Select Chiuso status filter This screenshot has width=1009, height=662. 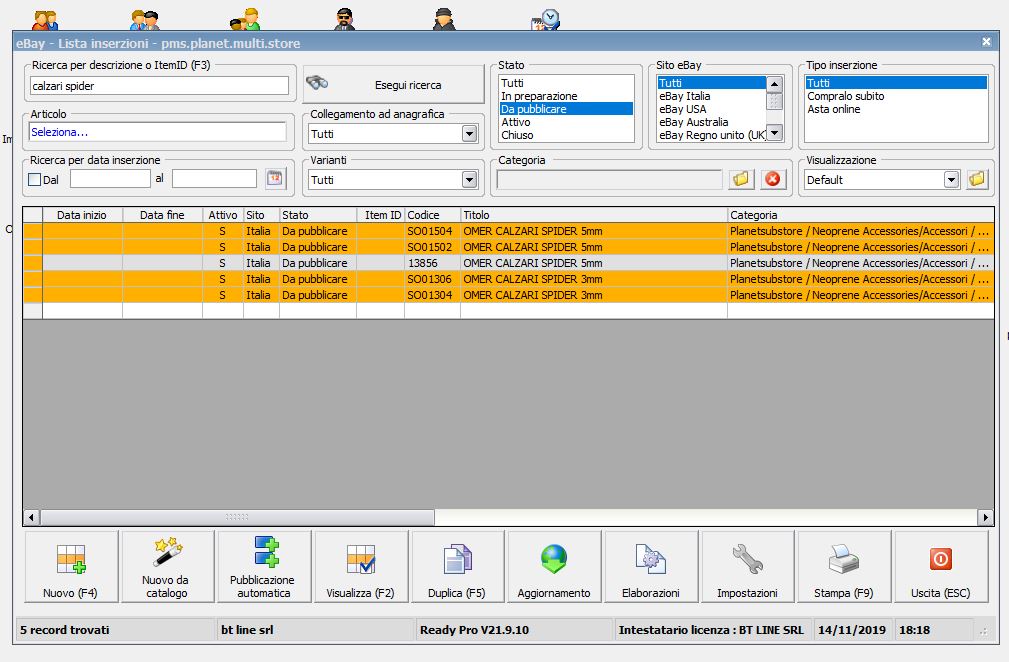pos(566,134)
